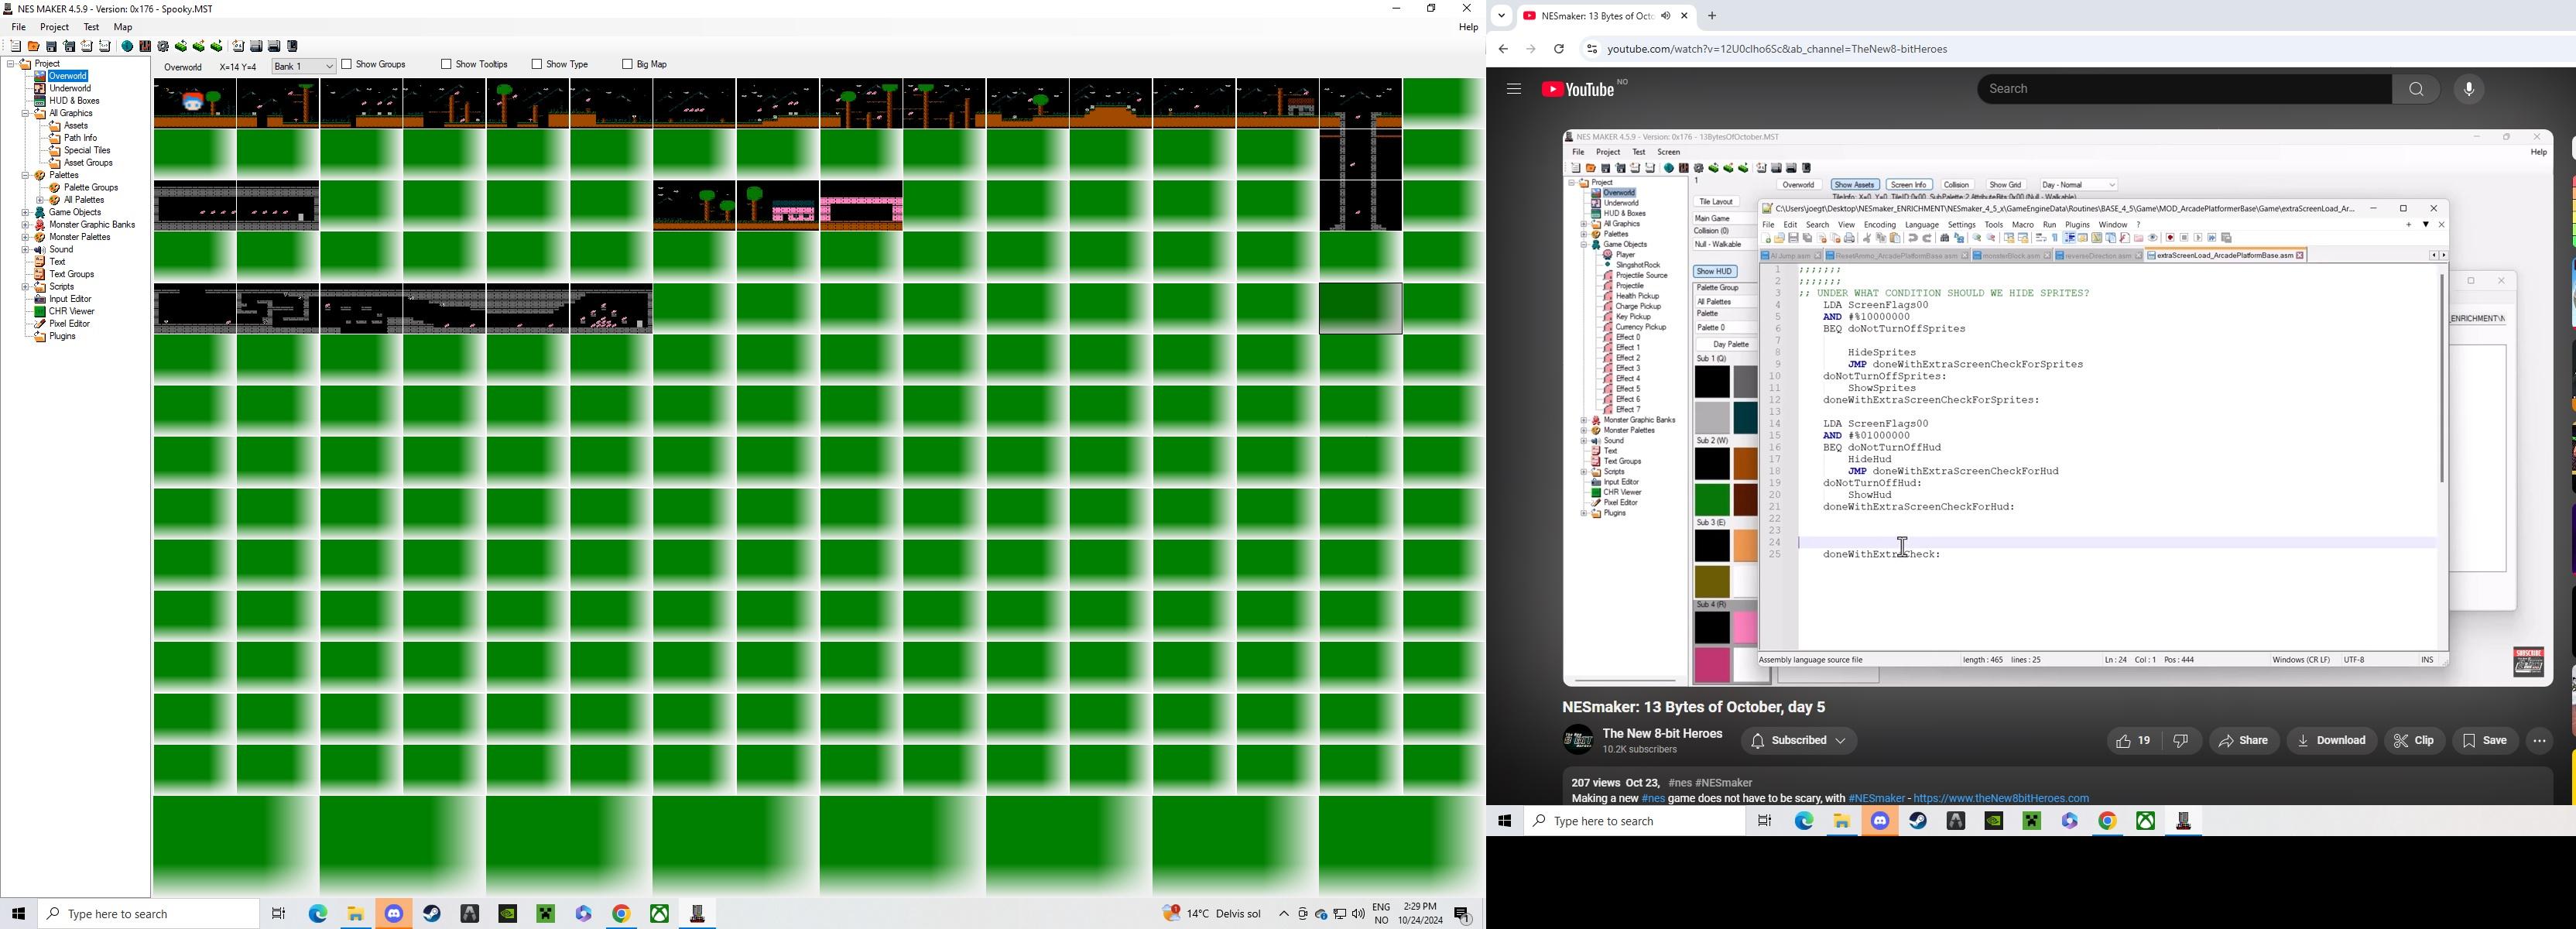
Task: Click the binary 0 1 script icon in toolbar
Action: tap(238, 46)
